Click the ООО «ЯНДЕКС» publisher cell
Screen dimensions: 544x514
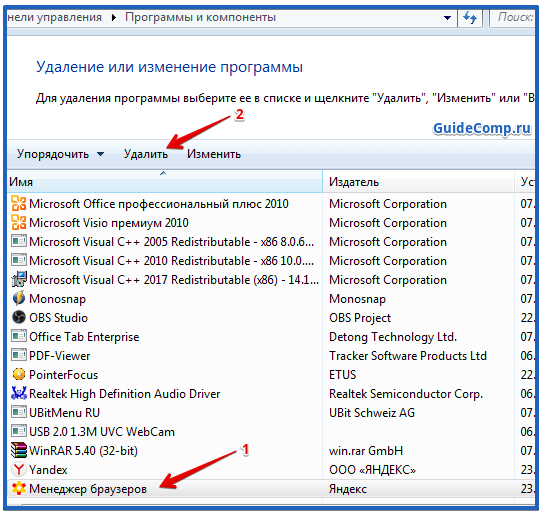pos(372,470)
